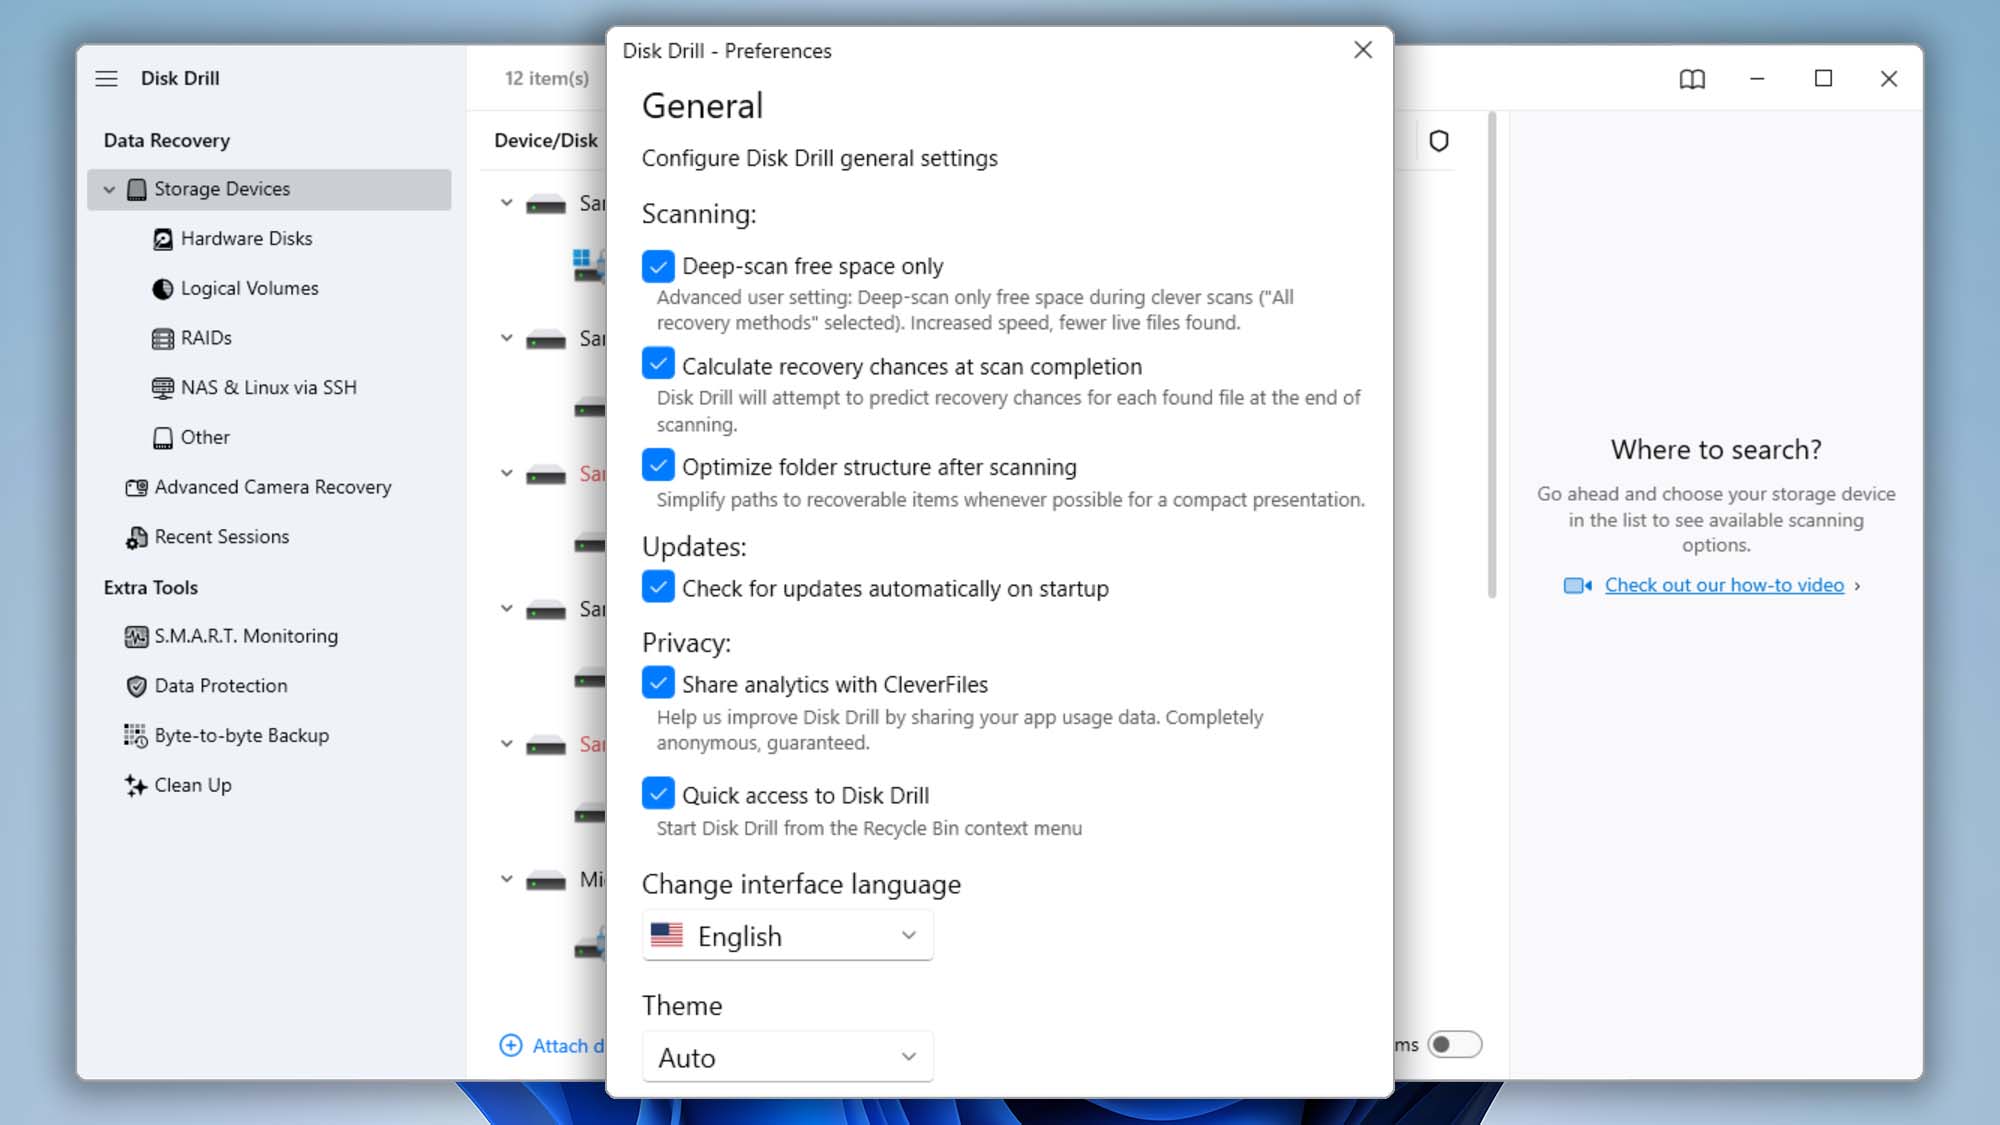Uncheck Deep-scan free space only
The image size is (2000, 1125).
pos(658,266)
